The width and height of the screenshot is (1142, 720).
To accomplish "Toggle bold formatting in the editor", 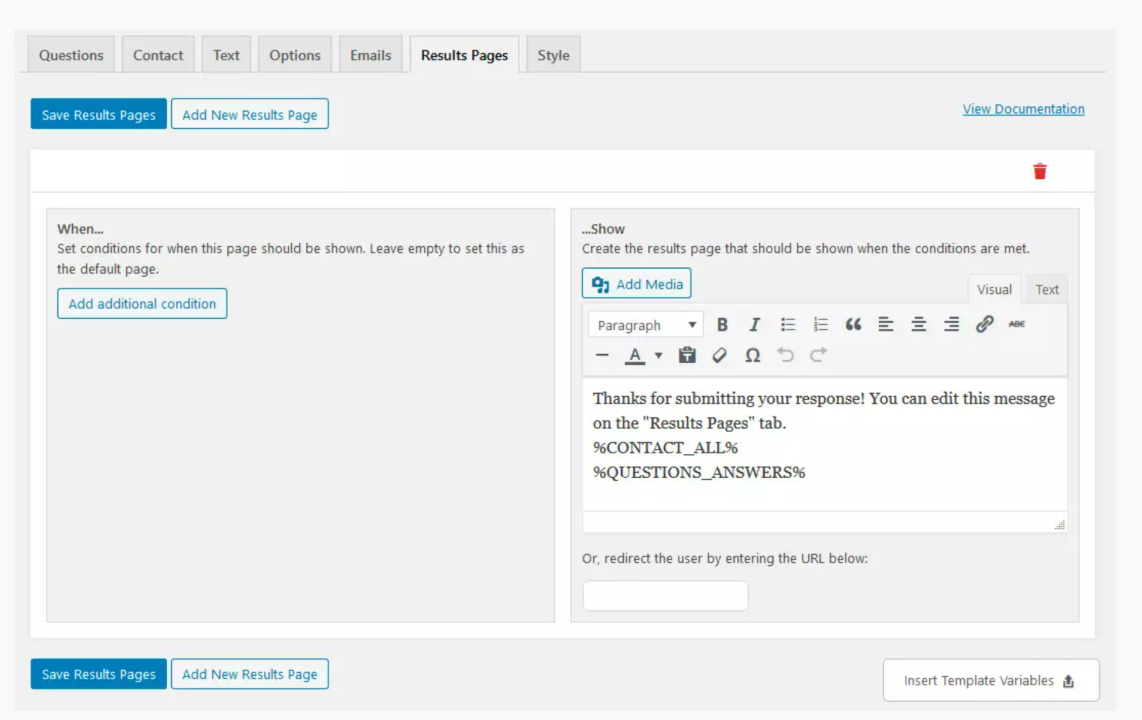I will (722, 324).
